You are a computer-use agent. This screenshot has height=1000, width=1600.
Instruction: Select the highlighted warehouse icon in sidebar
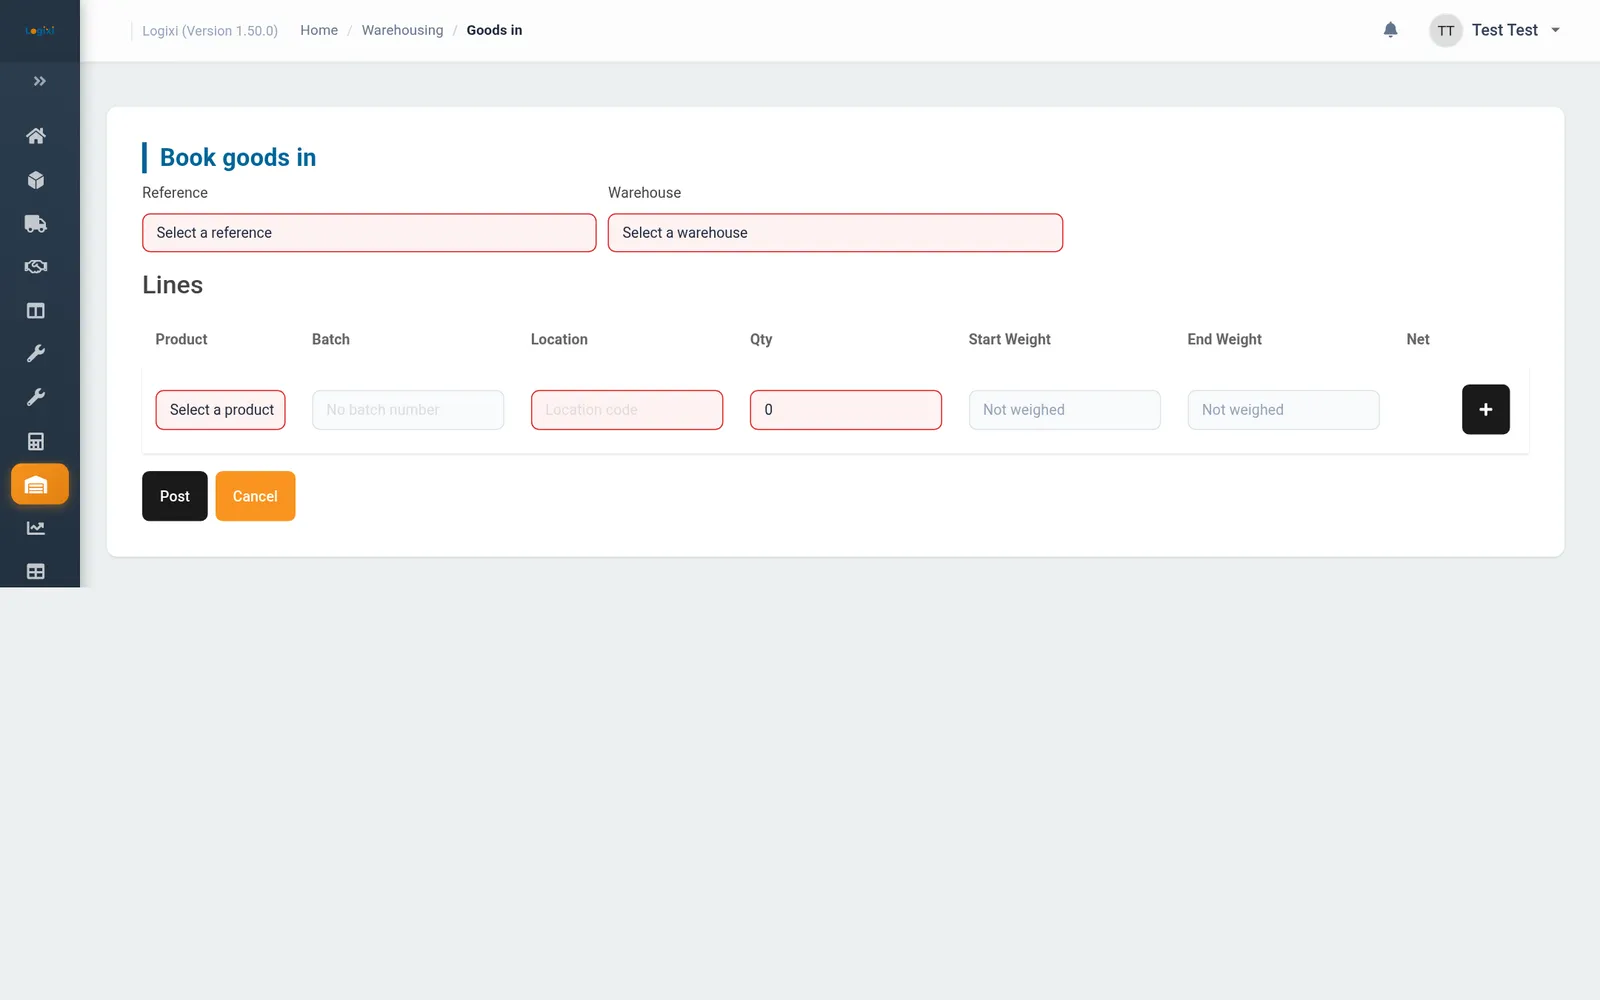pos(40,485)
